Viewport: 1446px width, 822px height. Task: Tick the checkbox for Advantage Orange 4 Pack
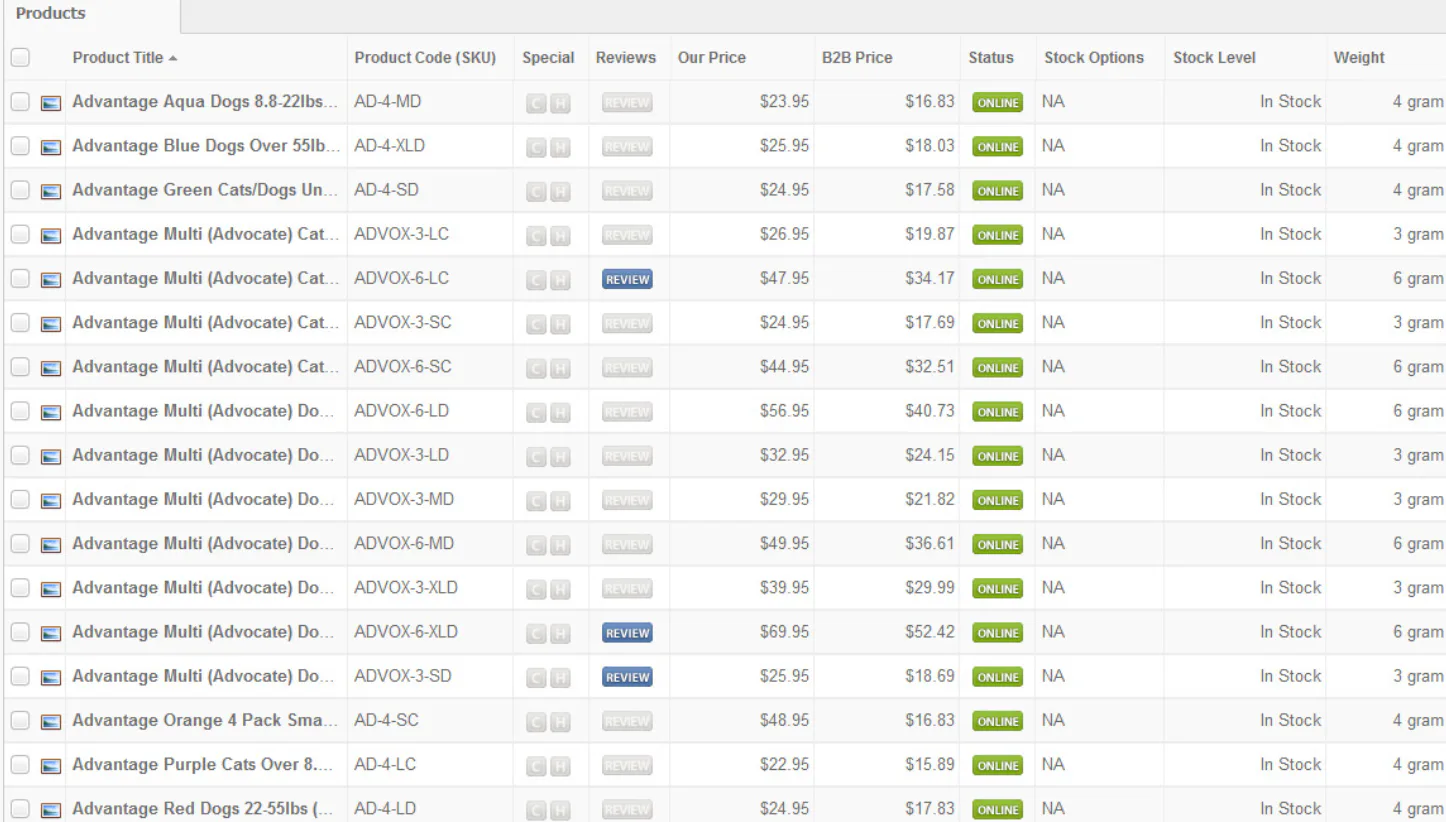[20, 721]
